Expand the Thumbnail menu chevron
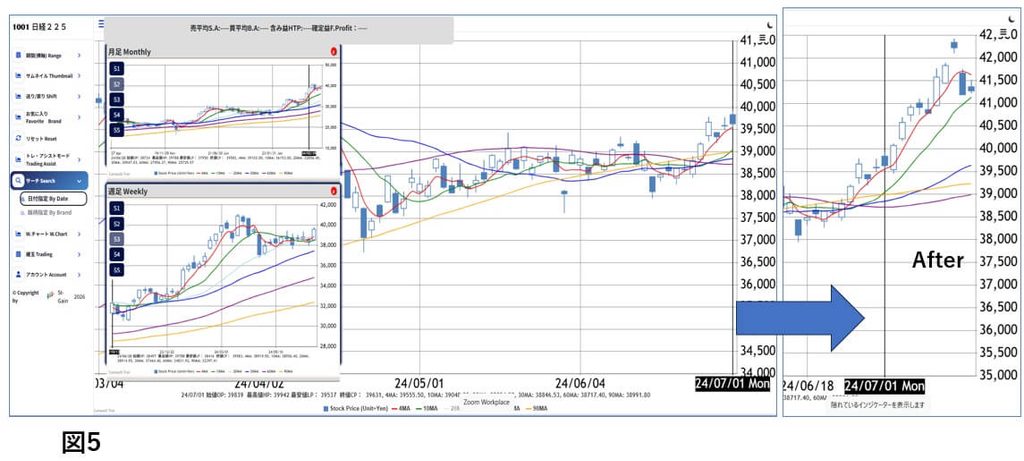This screenshot has height=461, width=1024. pos(79,76)
